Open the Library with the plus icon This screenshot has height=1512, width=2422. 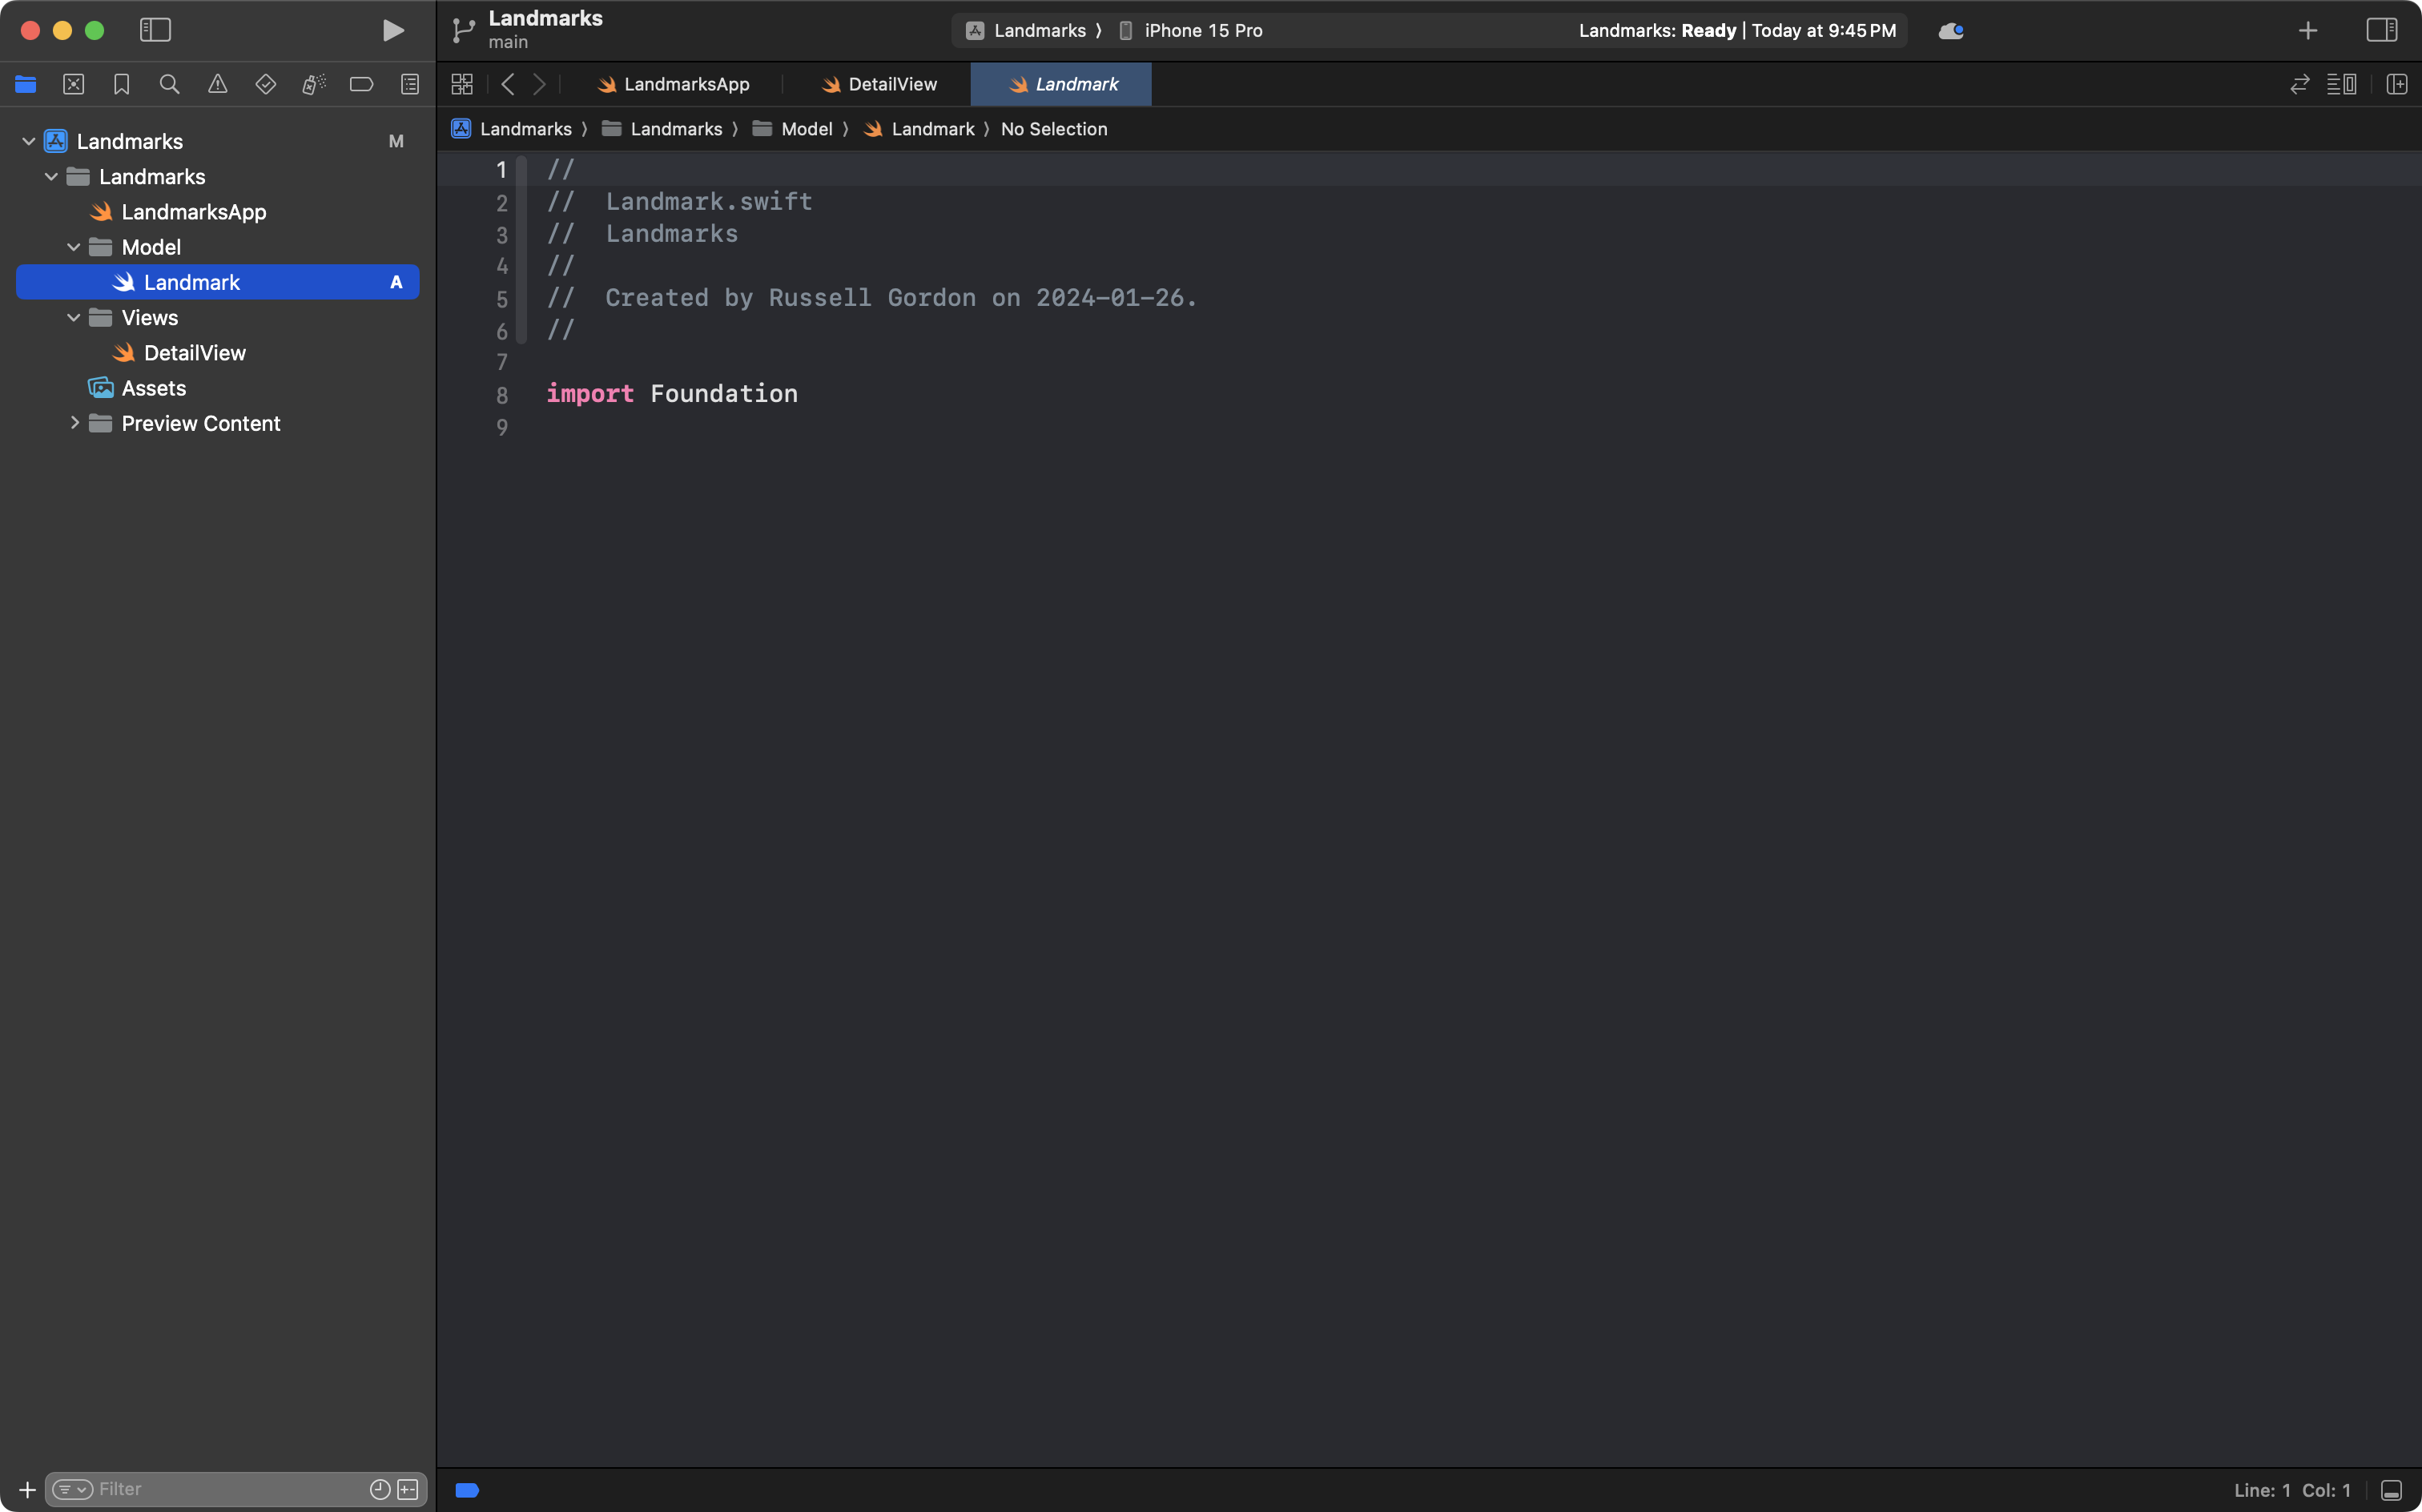2307,30
